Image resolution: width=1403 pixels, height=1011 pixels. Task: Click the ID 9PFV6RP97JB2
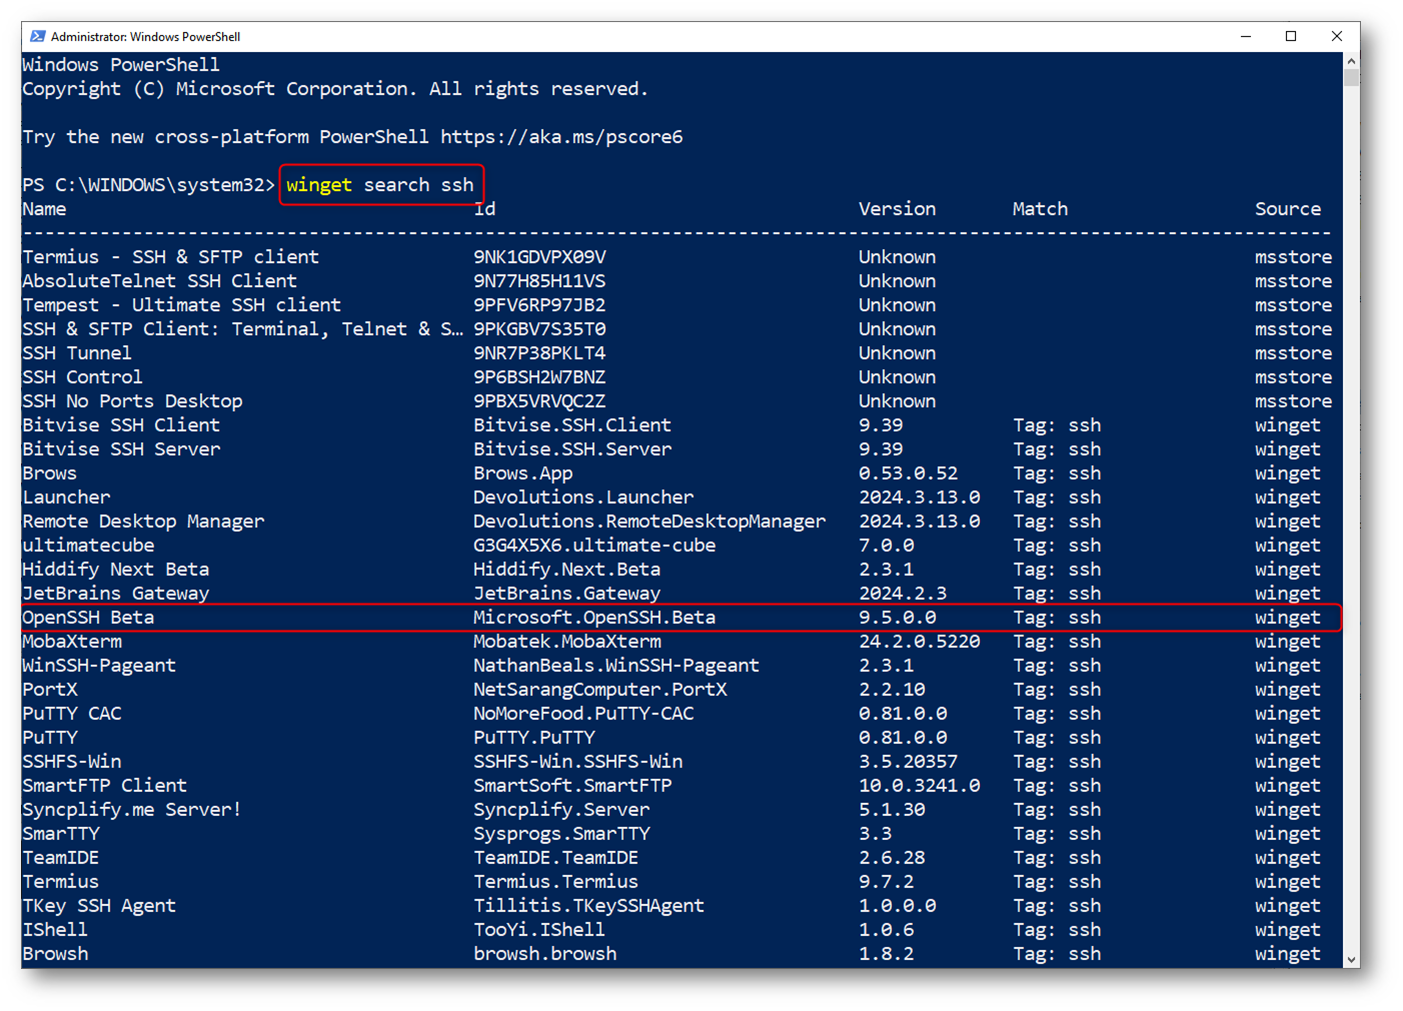tap(540, 305)
